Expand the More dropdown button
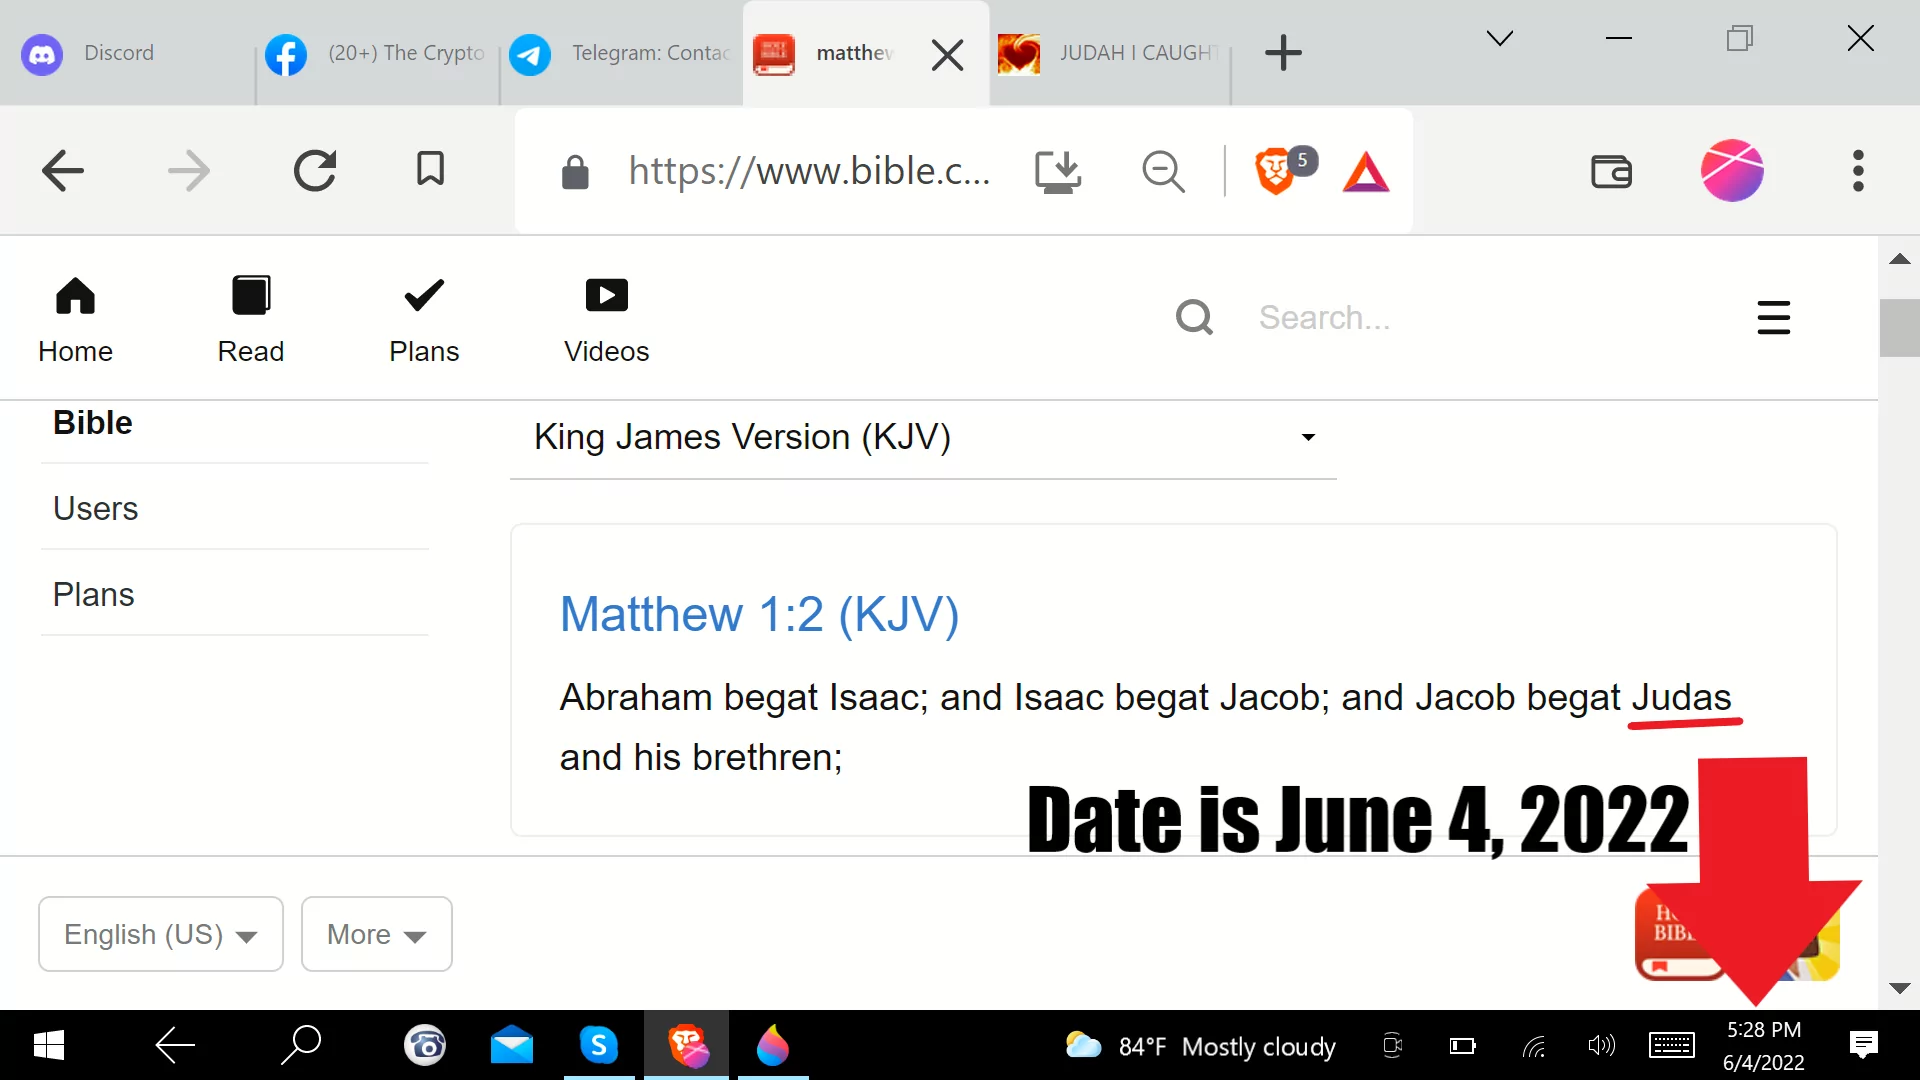The height and width of the screenshot is (1080, 1920). coord(376,934)
